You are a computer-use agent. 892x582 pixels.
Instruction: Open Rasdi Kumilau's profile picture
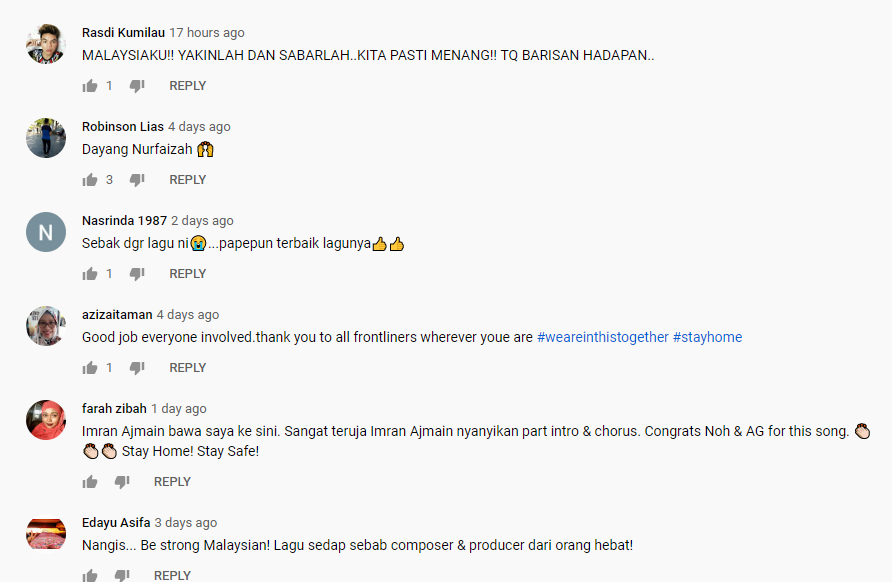[46, 44]
